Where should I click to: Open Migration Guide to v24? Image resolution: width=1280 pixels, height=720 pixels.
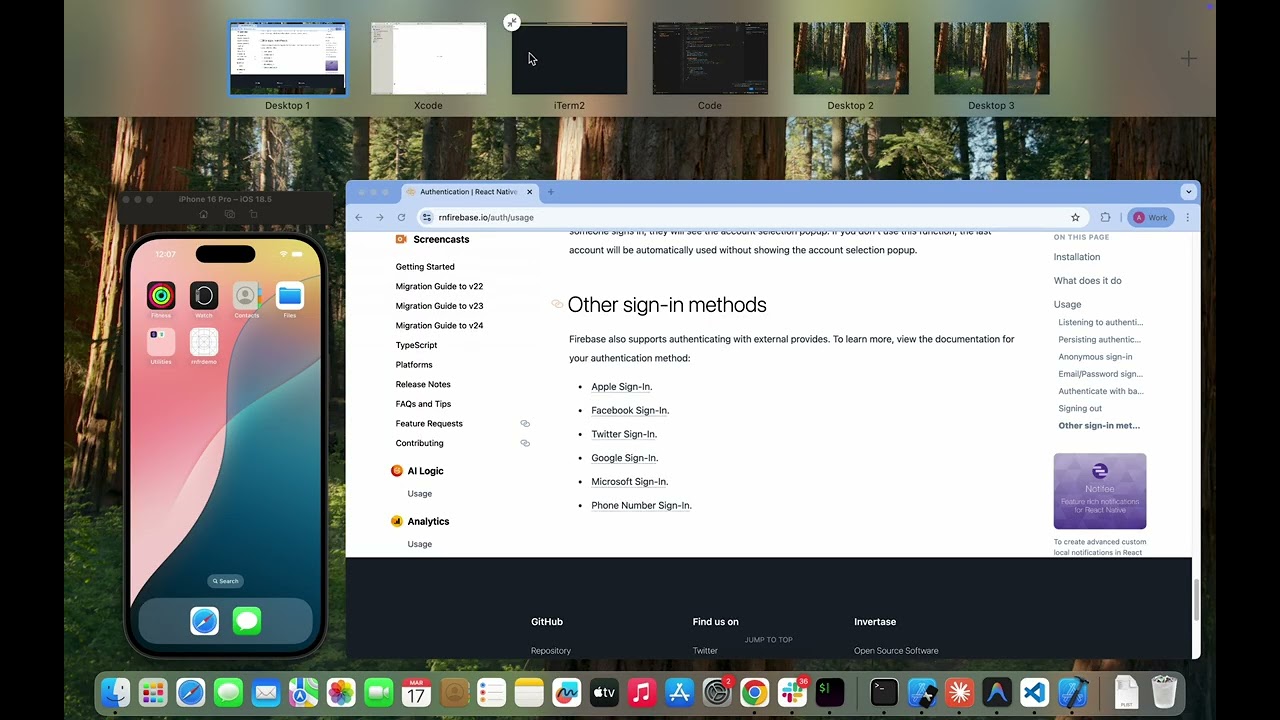coord(439,325)
